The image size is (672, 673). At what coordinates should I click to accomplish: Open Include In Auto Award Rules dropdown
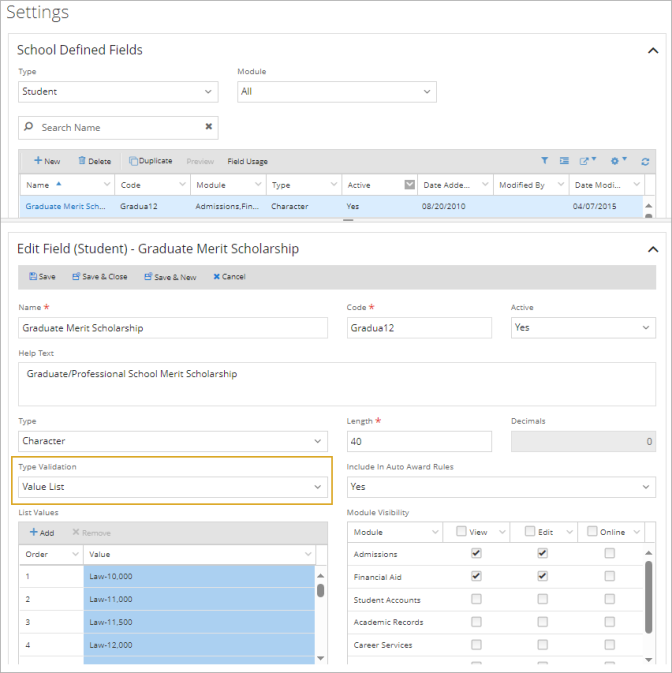click(501, 487)
